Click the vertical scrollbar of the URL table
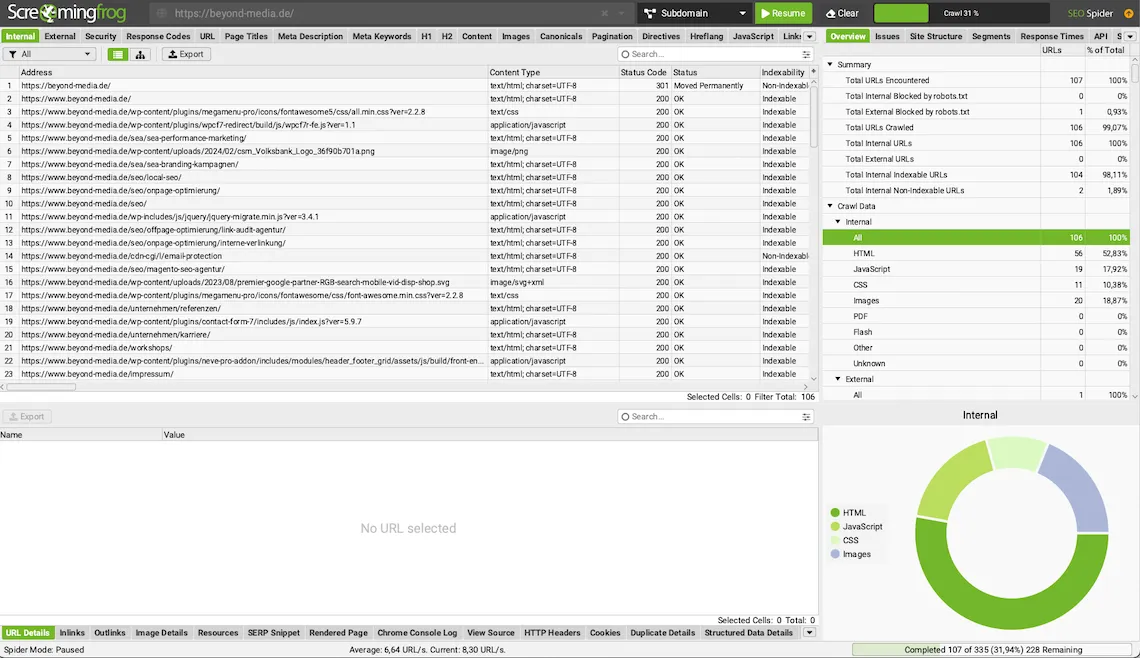The height and width of the screenshot is (658, 1140). 814,116
